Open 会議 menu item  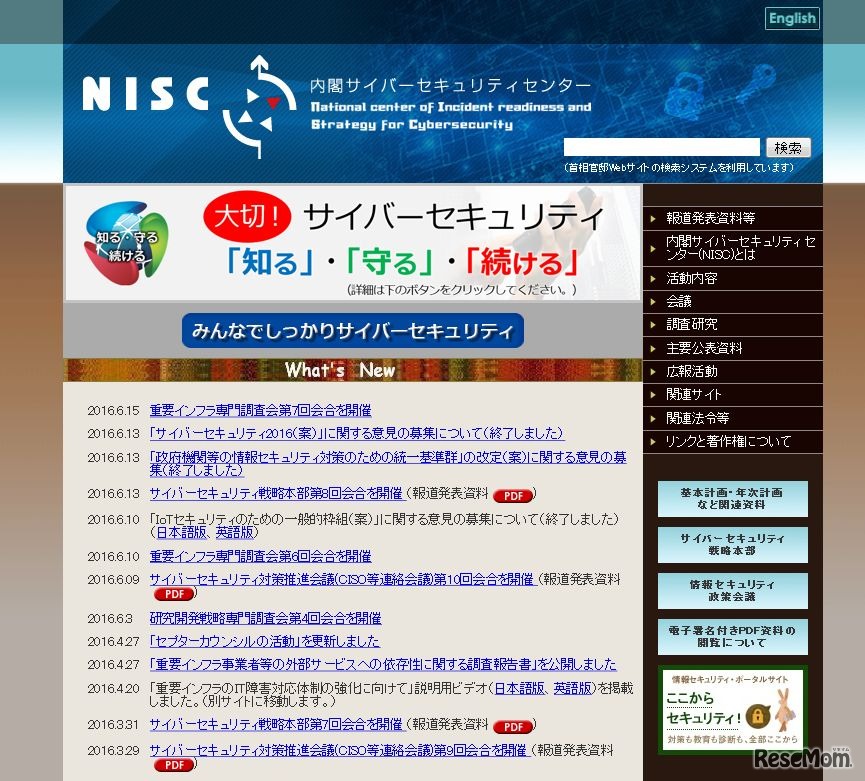pos(733,302)
